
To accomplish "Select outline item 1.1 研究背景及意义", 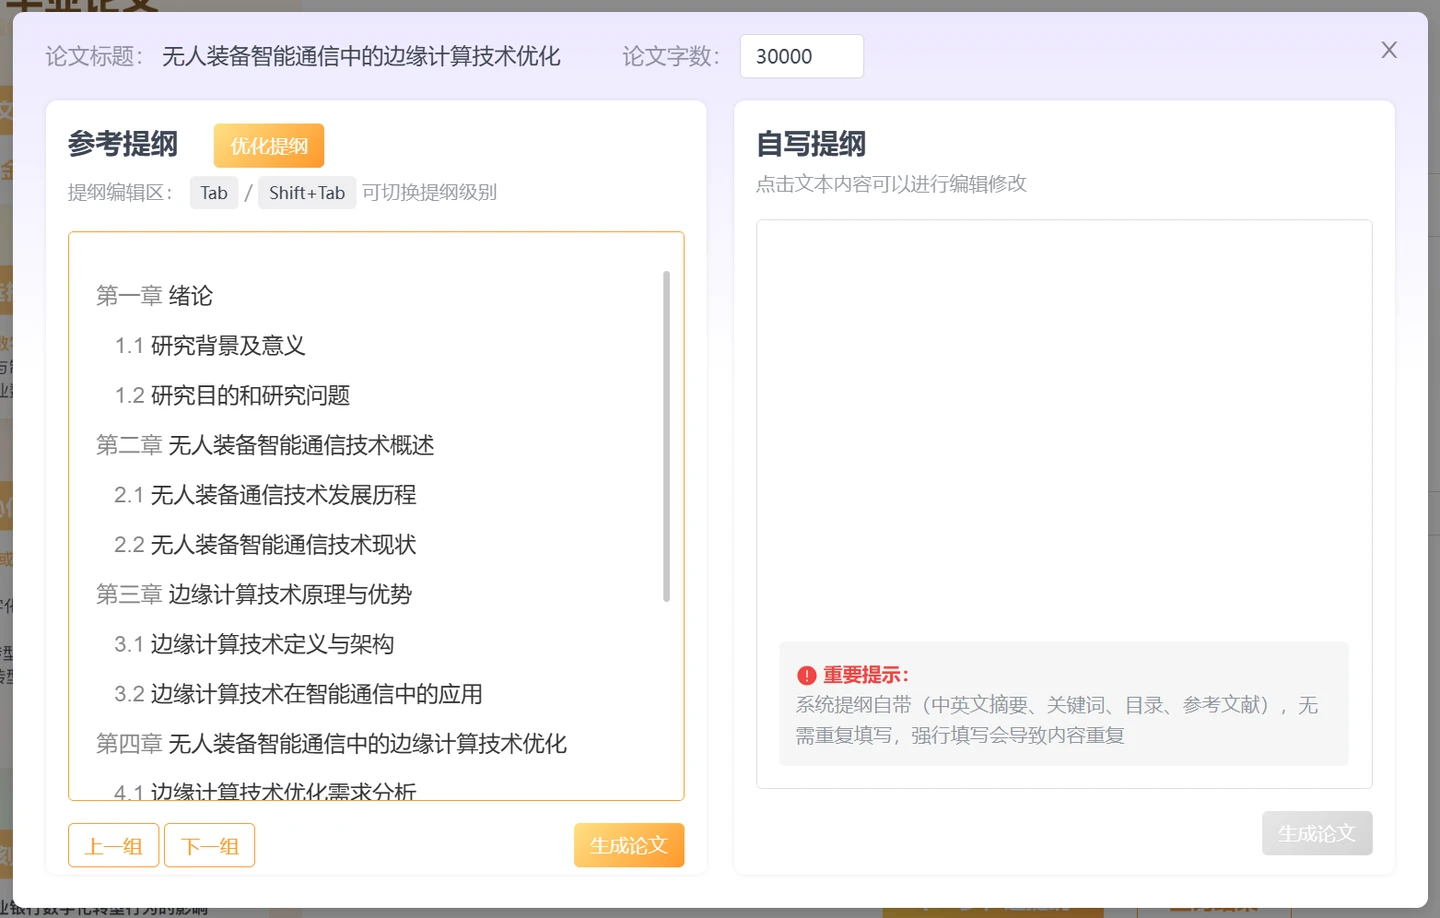I will point(210,346).
